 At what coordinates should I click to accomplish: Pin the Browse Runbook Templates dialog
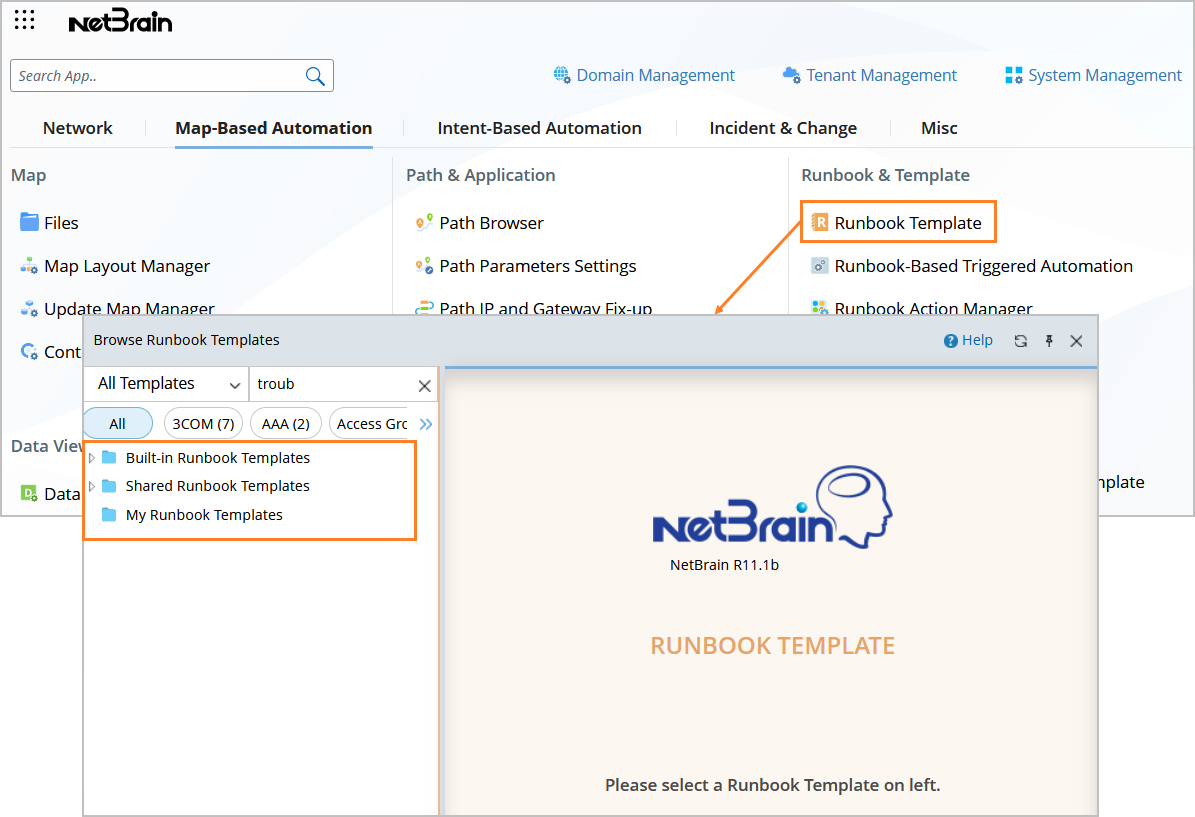1049,341
